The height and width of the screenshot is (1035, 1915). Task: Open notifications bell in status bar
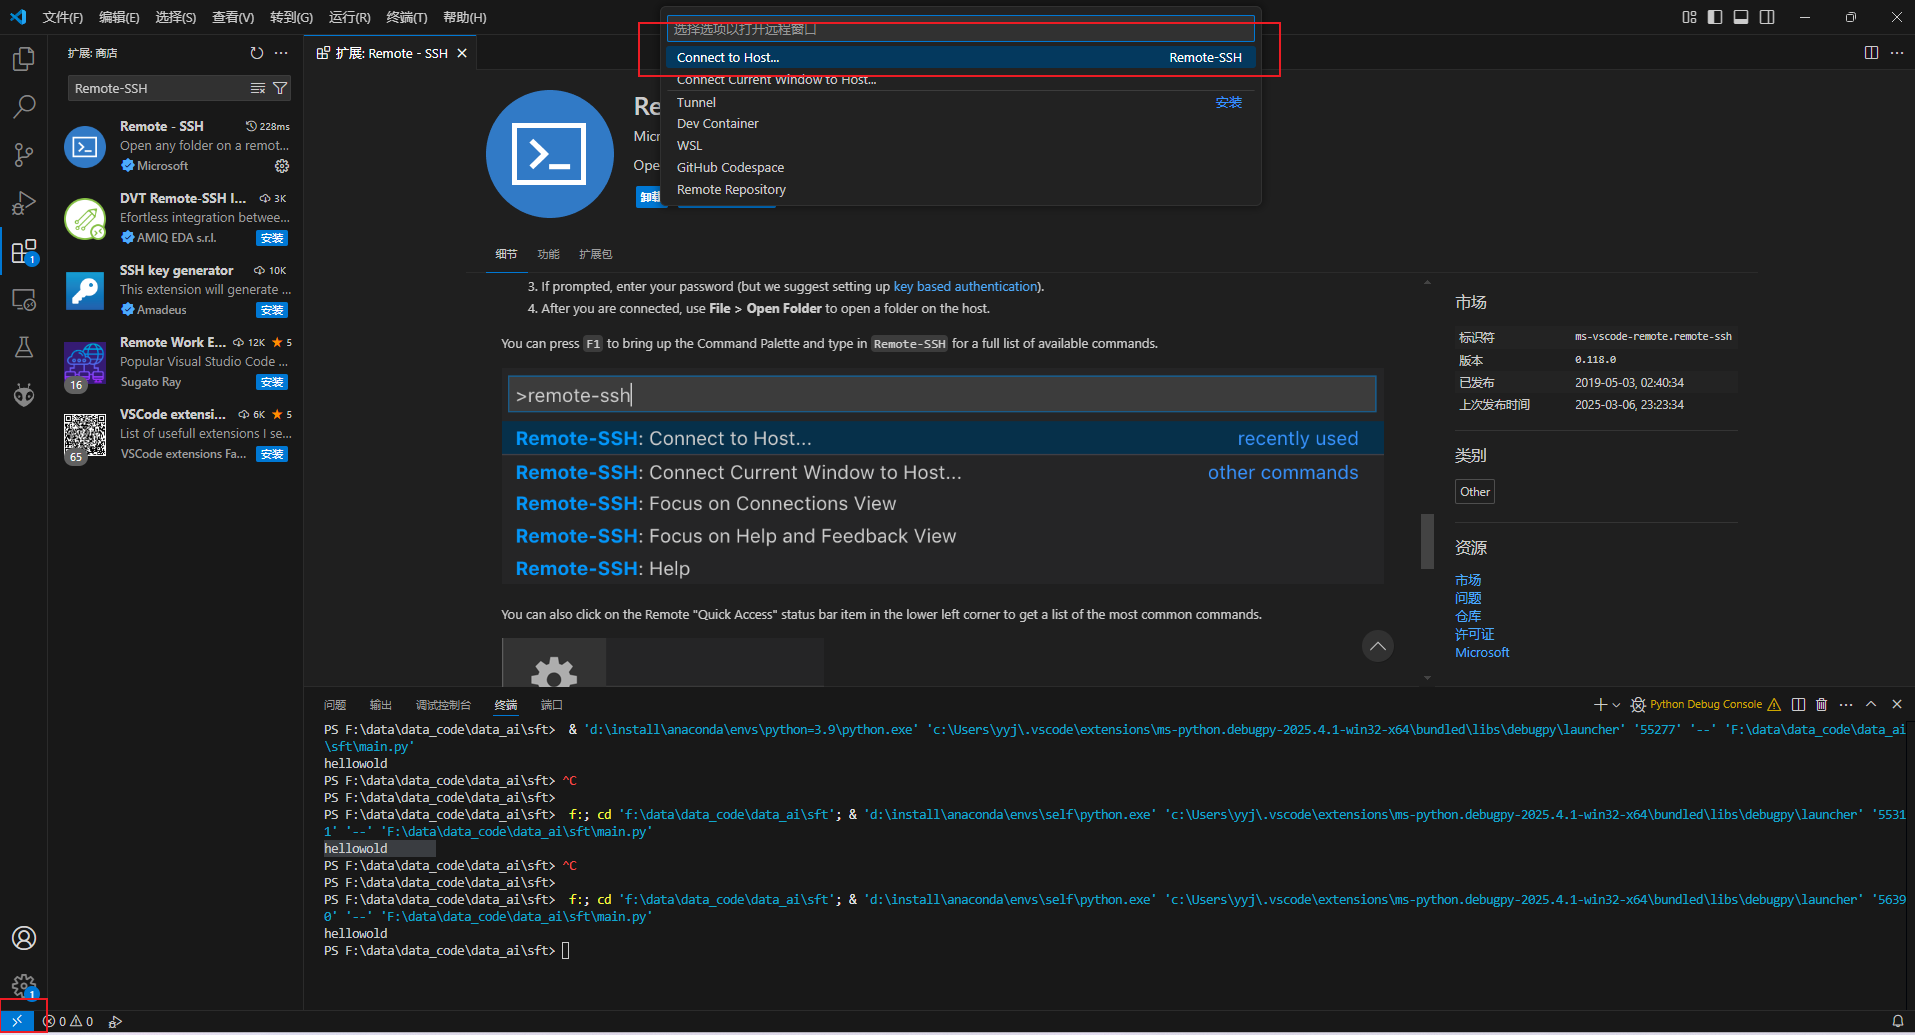point(1897,1021)
